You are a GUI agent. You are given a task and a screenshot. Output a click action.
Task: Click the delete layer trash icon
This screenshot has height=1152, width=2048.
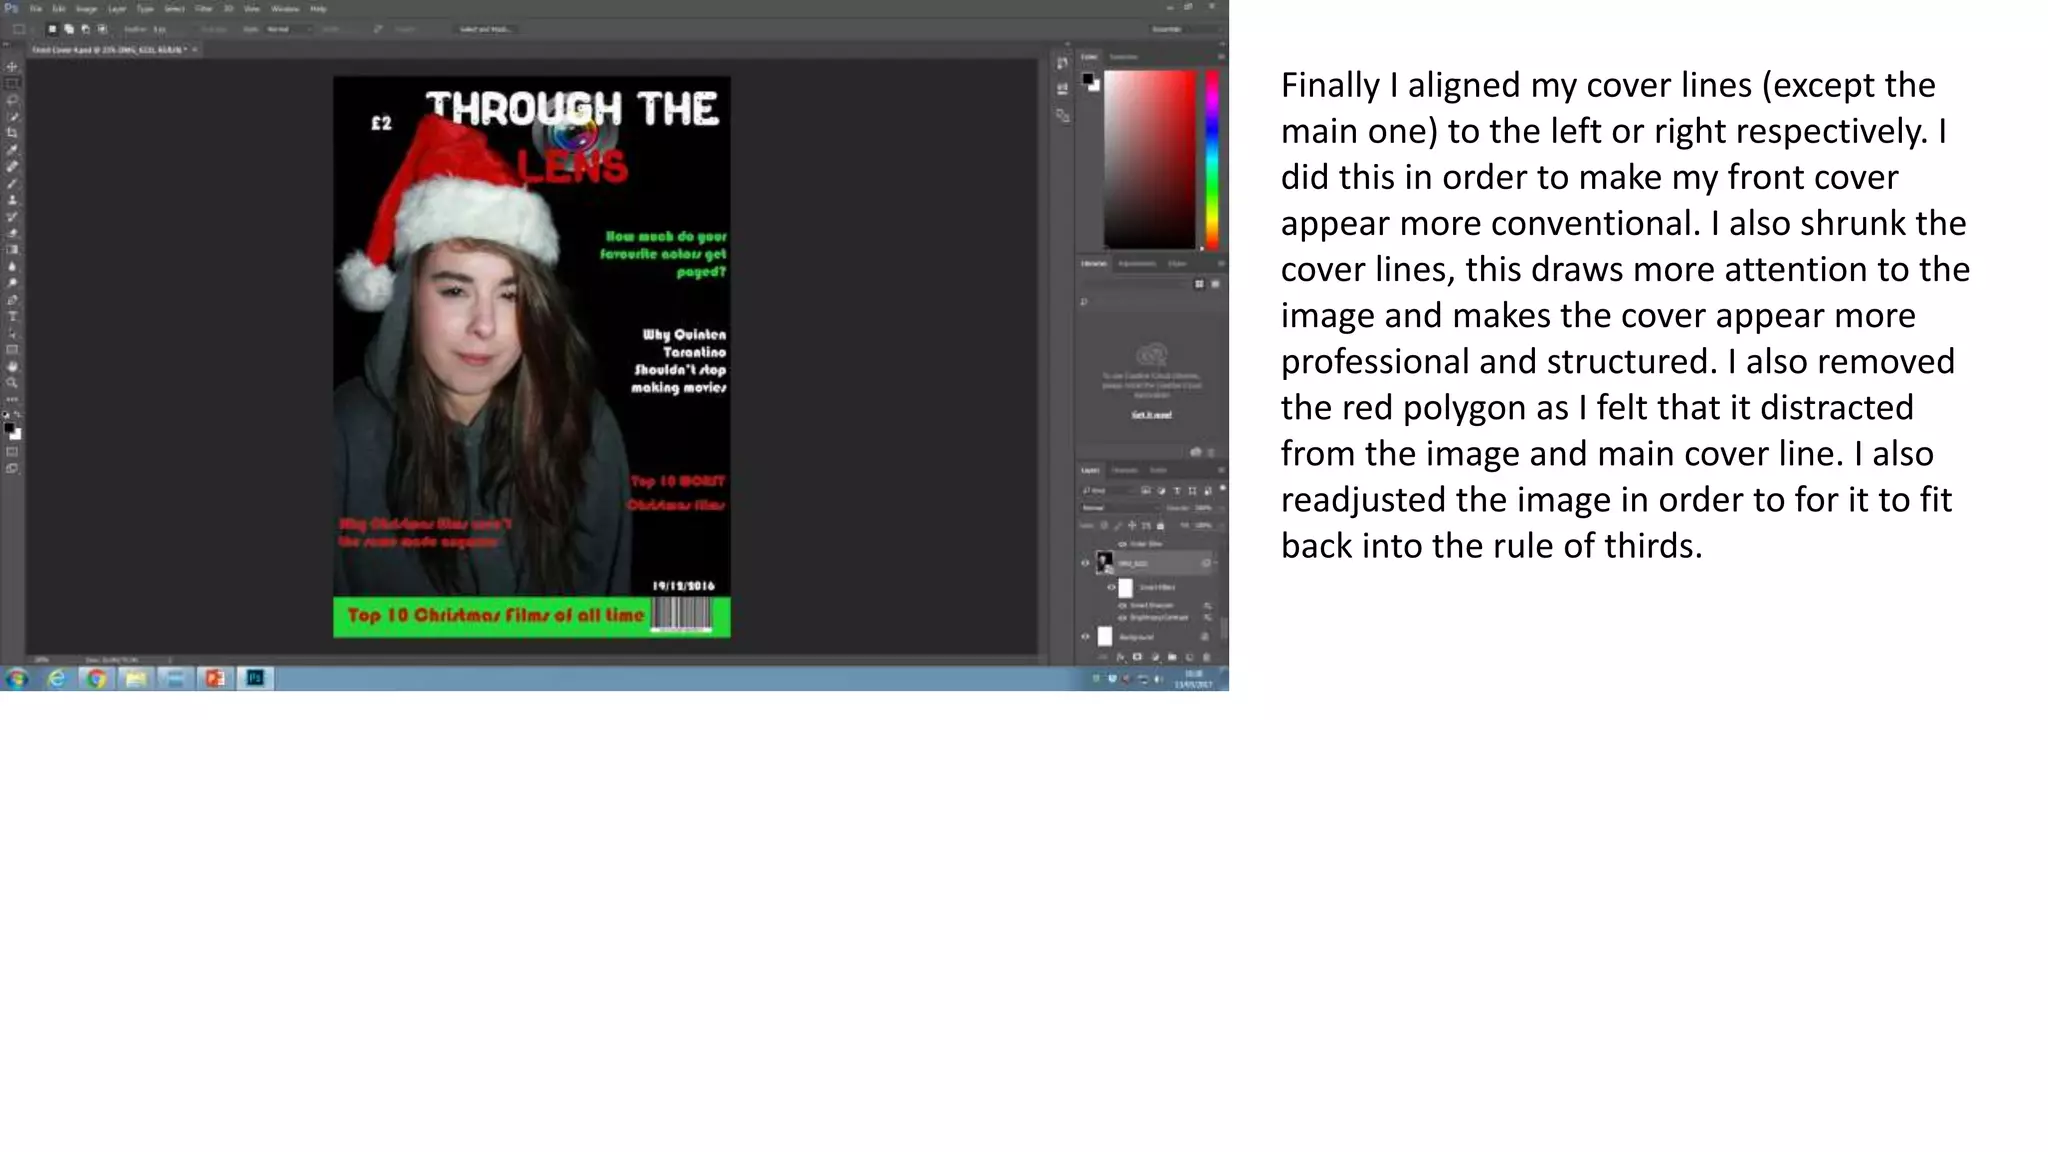(1207, 657)
